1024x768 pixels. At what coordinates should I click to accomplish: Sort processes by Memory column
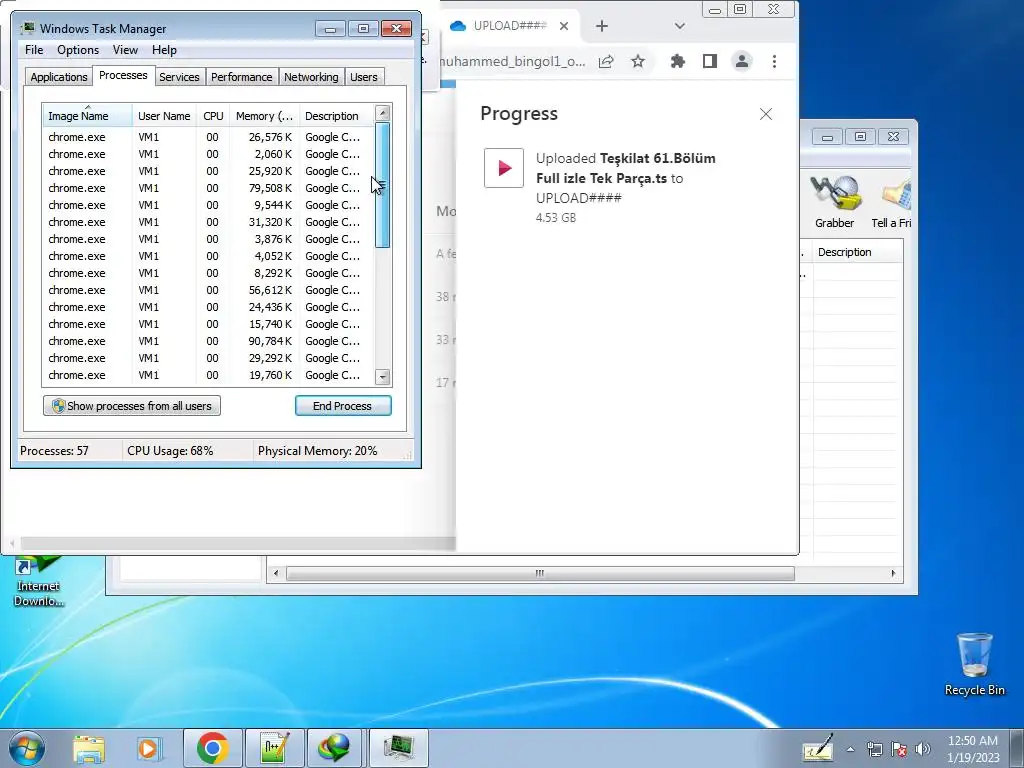(264, 116)
